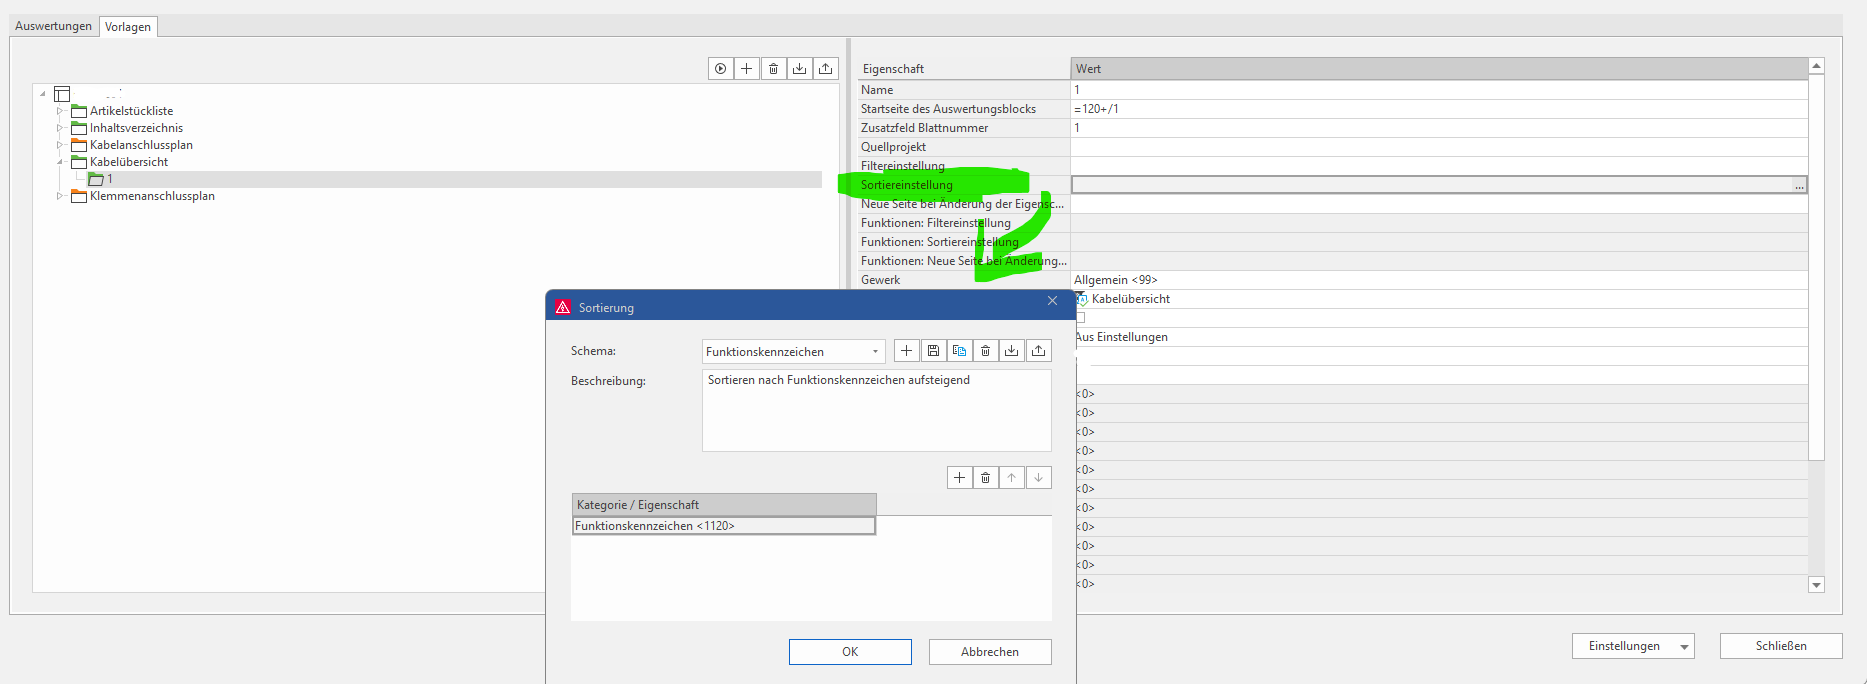The height and width of the screenshot is (684, 1867).
Task: Click the import icon above the template tree
Action: [x=799, y=68]
